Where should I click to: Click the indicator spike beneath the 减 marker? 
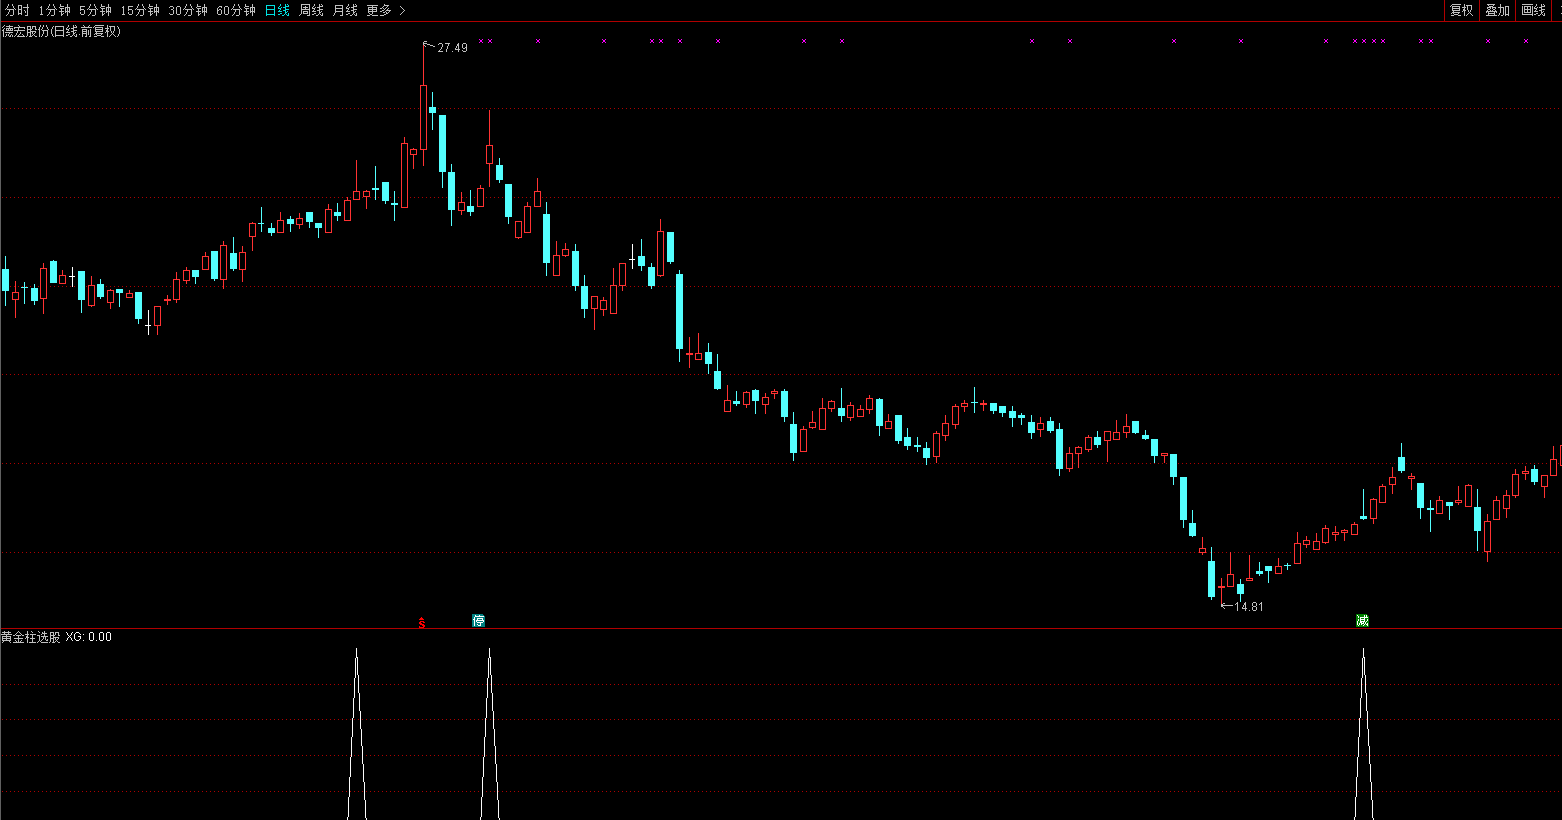coord(1363,734)
